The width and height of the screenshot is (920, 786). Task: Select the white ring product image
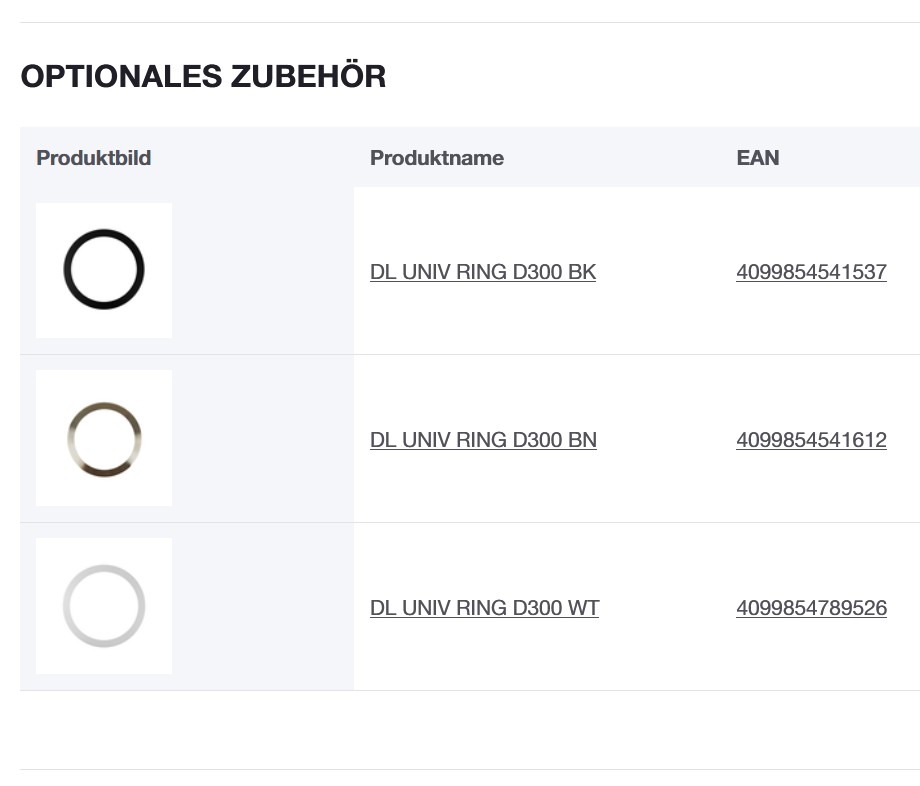tap(104, 606)
